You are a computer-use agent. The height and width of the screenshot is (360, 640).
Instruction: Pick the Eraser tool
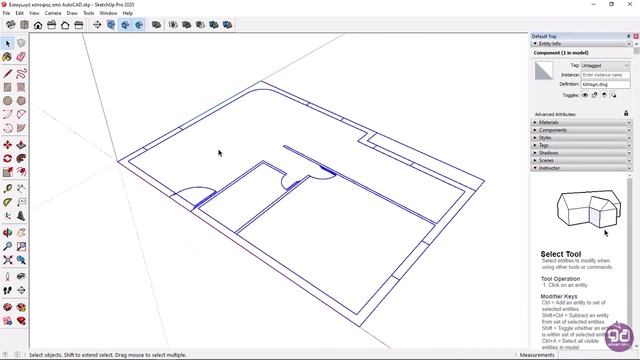(21, 57)
